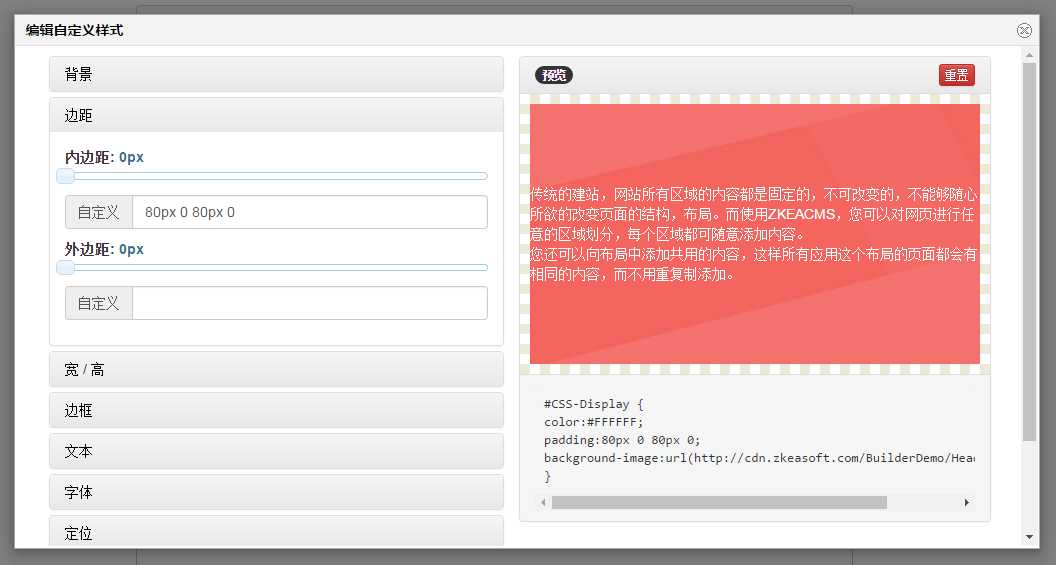Viewport: 1056px width, 565px height.
Task: Click the CSS code scroll left arrow
Action: click(x=543, y=502)
